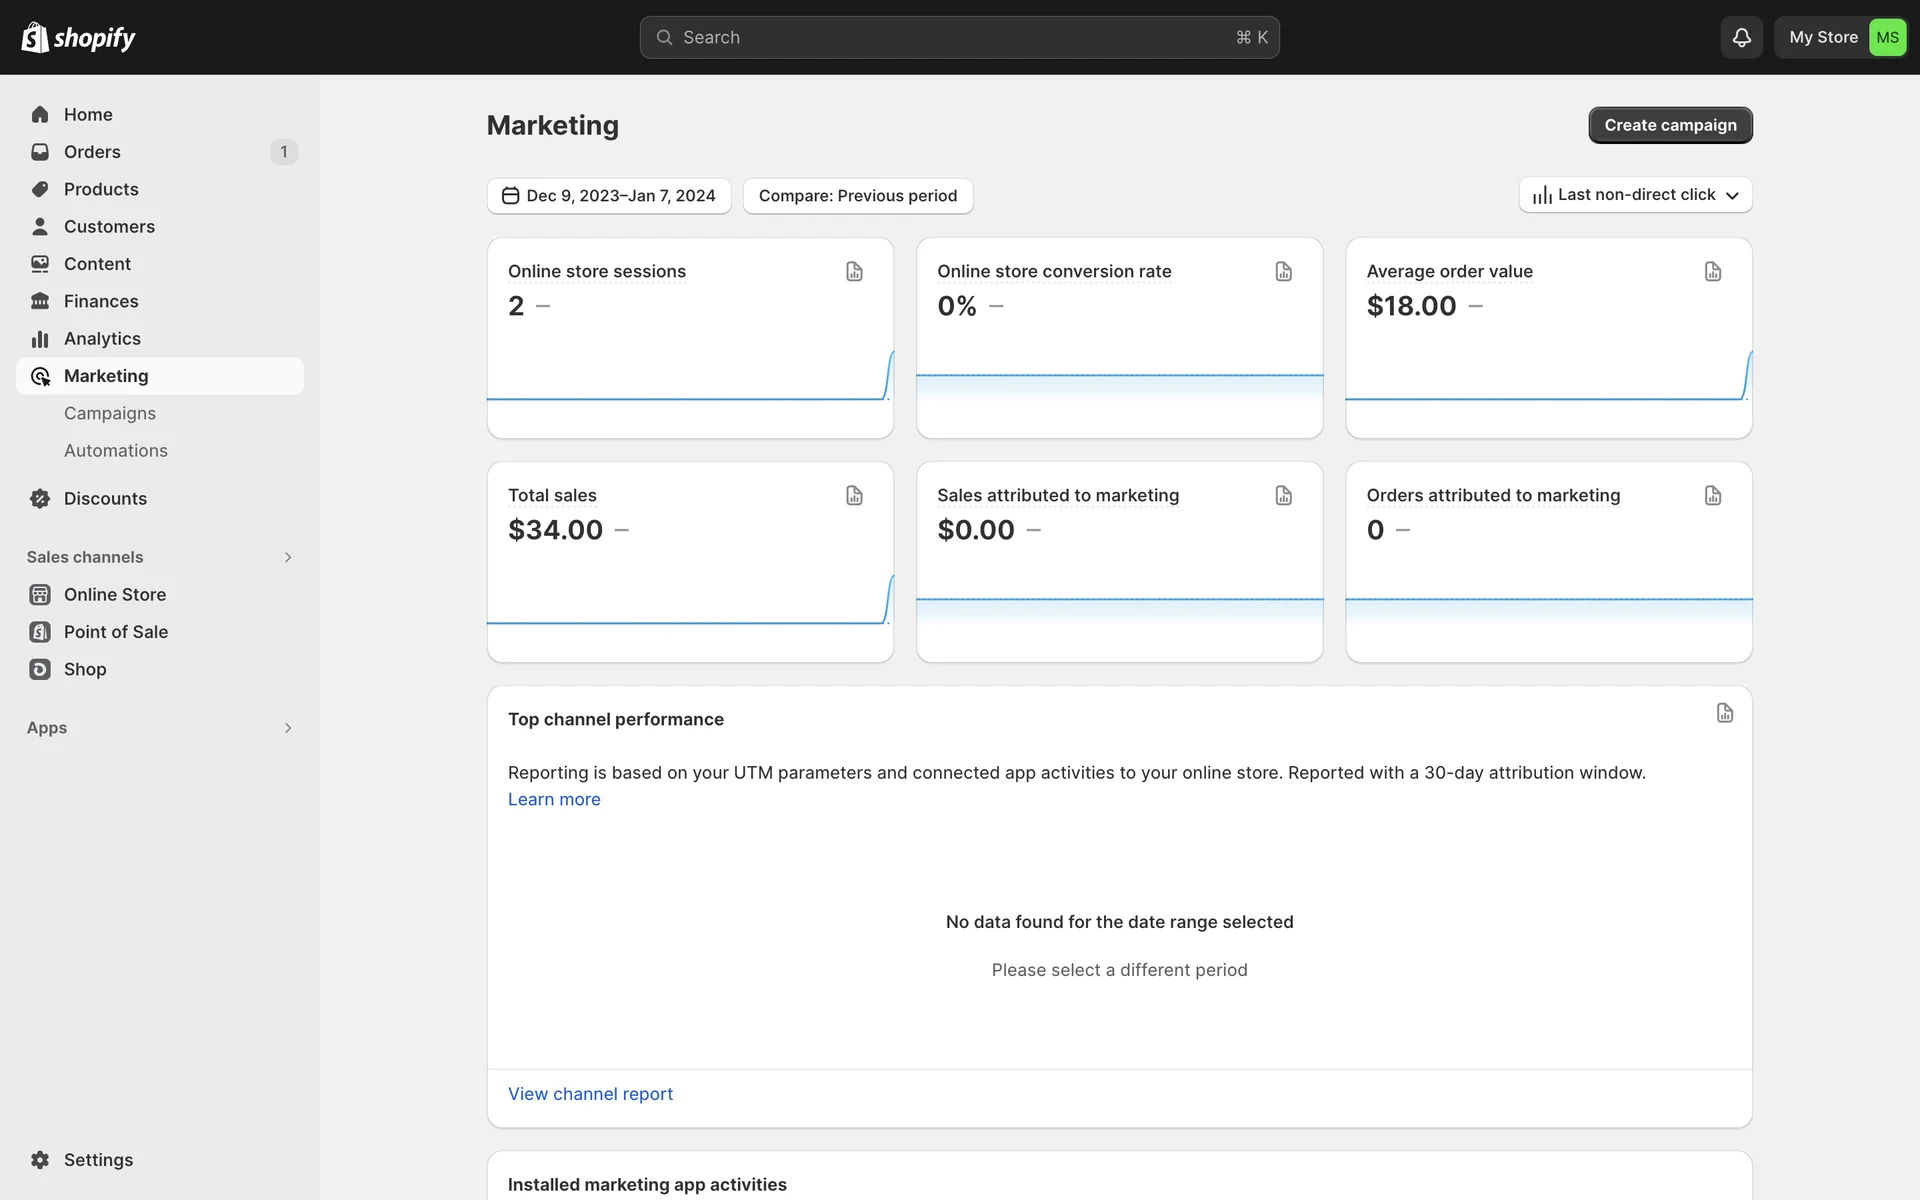This screenshot has width=1920, height=1200.
Task: Open report icon for Online store sessions
Action: 854,272
